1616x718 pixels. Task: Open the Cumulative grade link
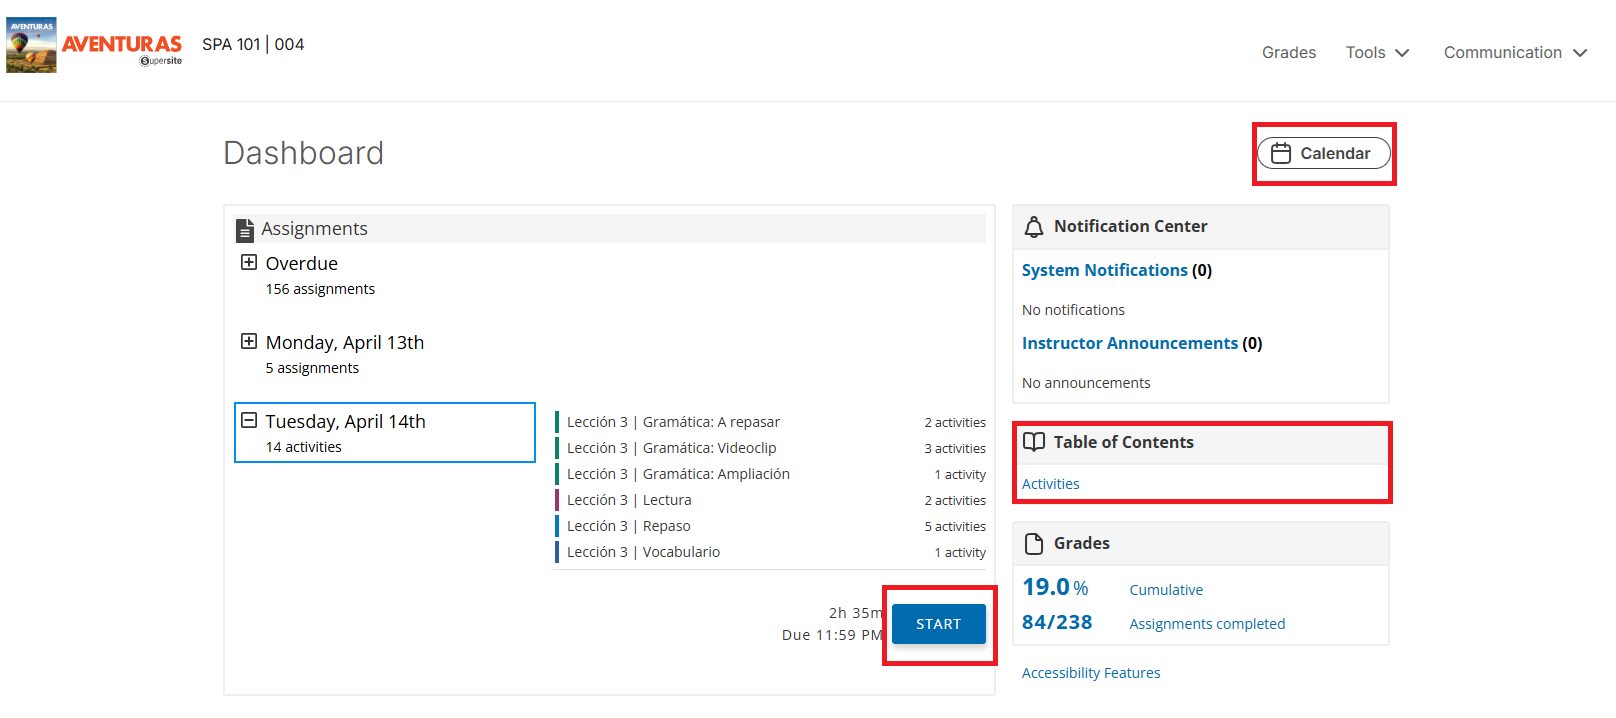click(1166, 590)
